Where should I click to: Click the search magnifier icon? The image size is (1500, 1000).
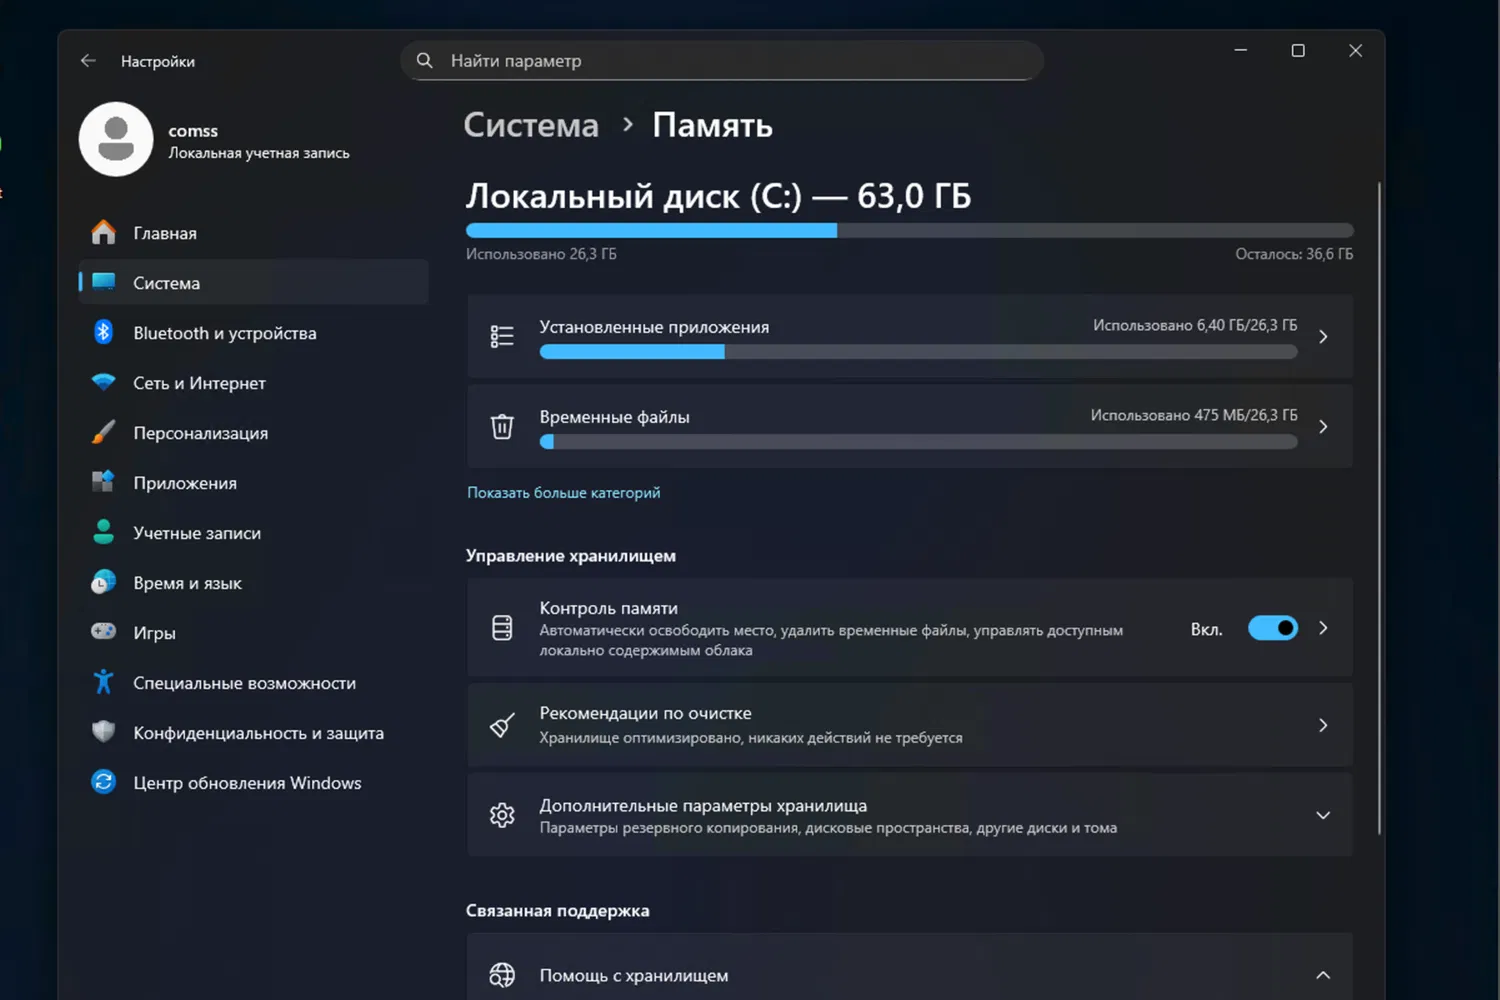pyautogui.click(x=425, y=61)
